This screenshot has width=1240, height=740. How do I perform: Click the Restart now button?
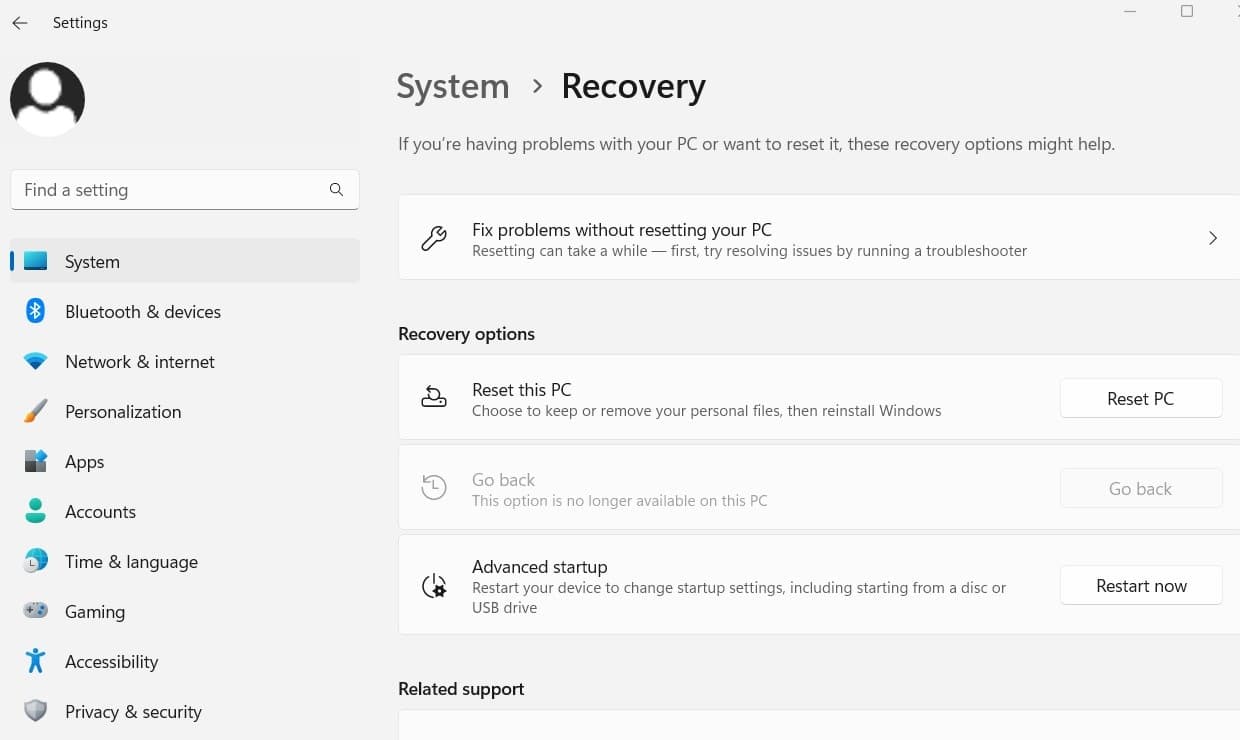coord(1141,586)
